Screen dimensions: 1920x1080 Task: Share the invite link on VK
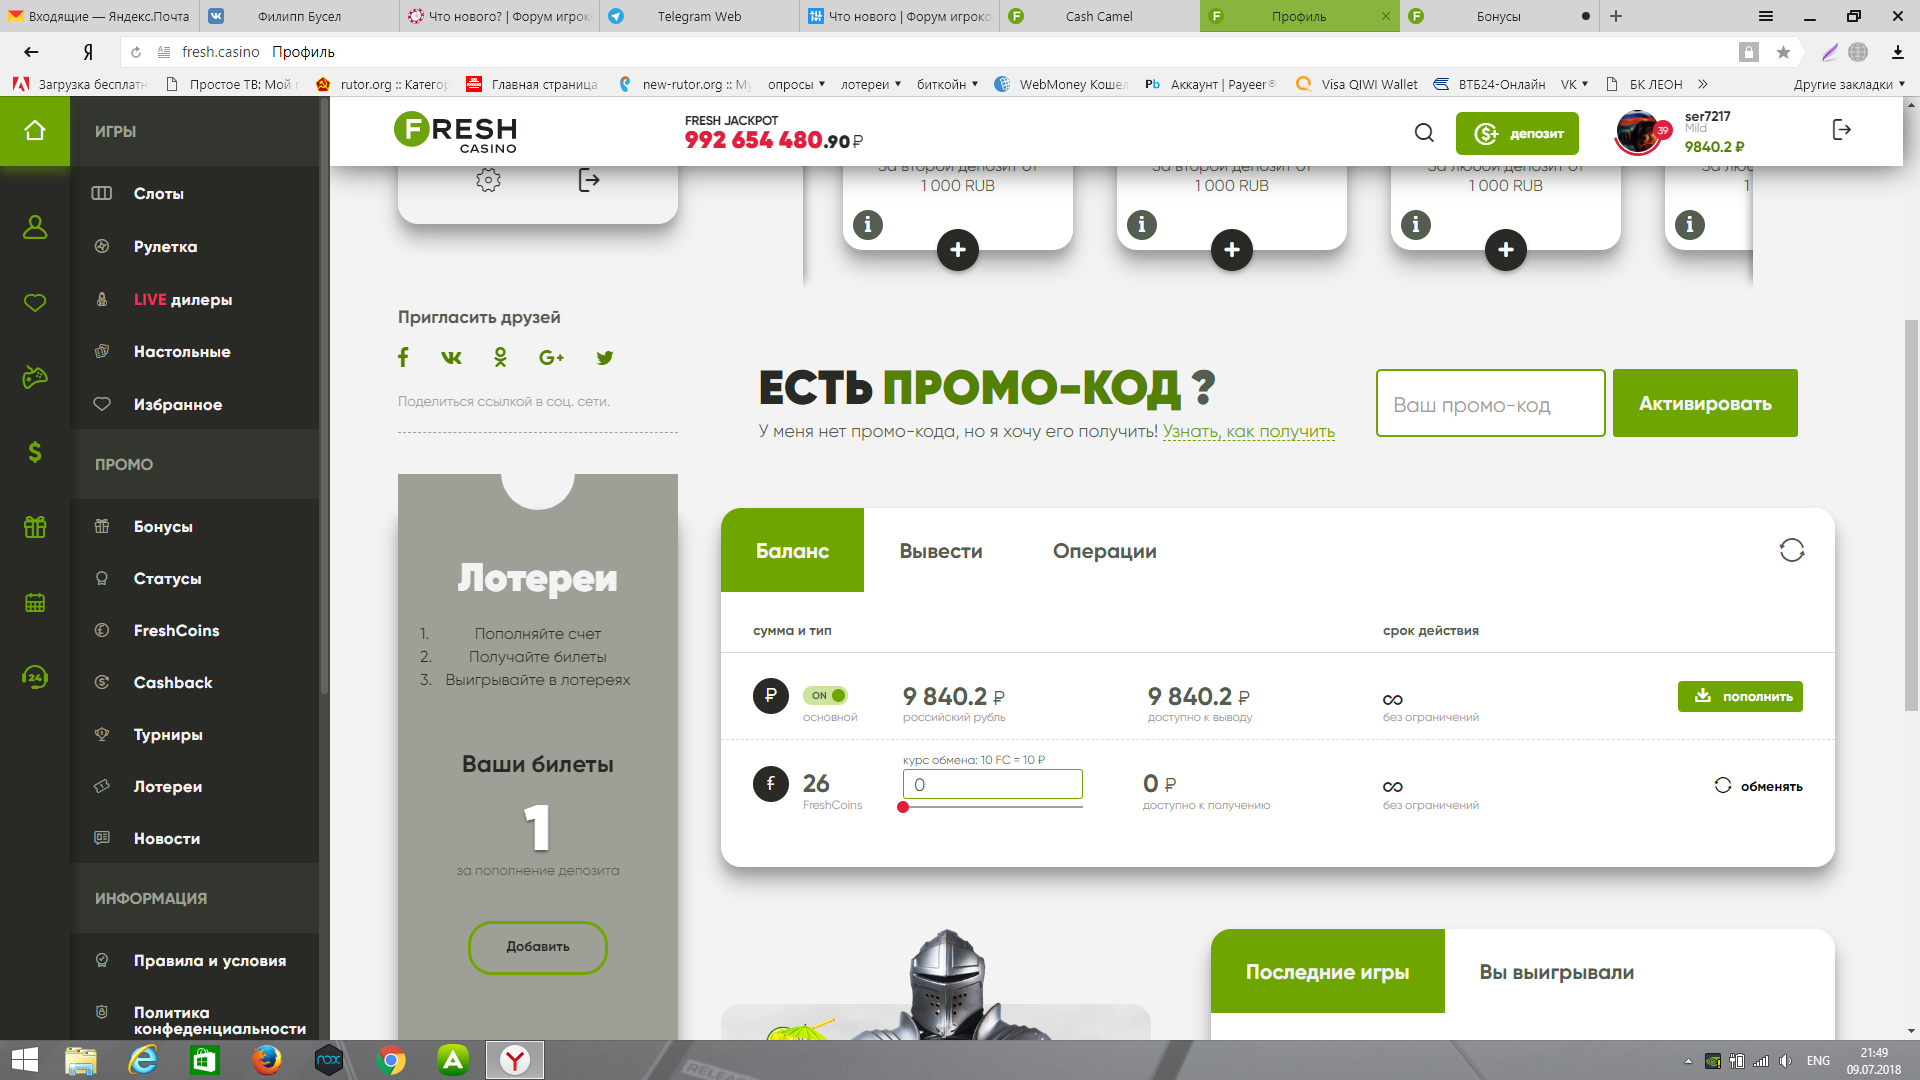pos(452,357)
